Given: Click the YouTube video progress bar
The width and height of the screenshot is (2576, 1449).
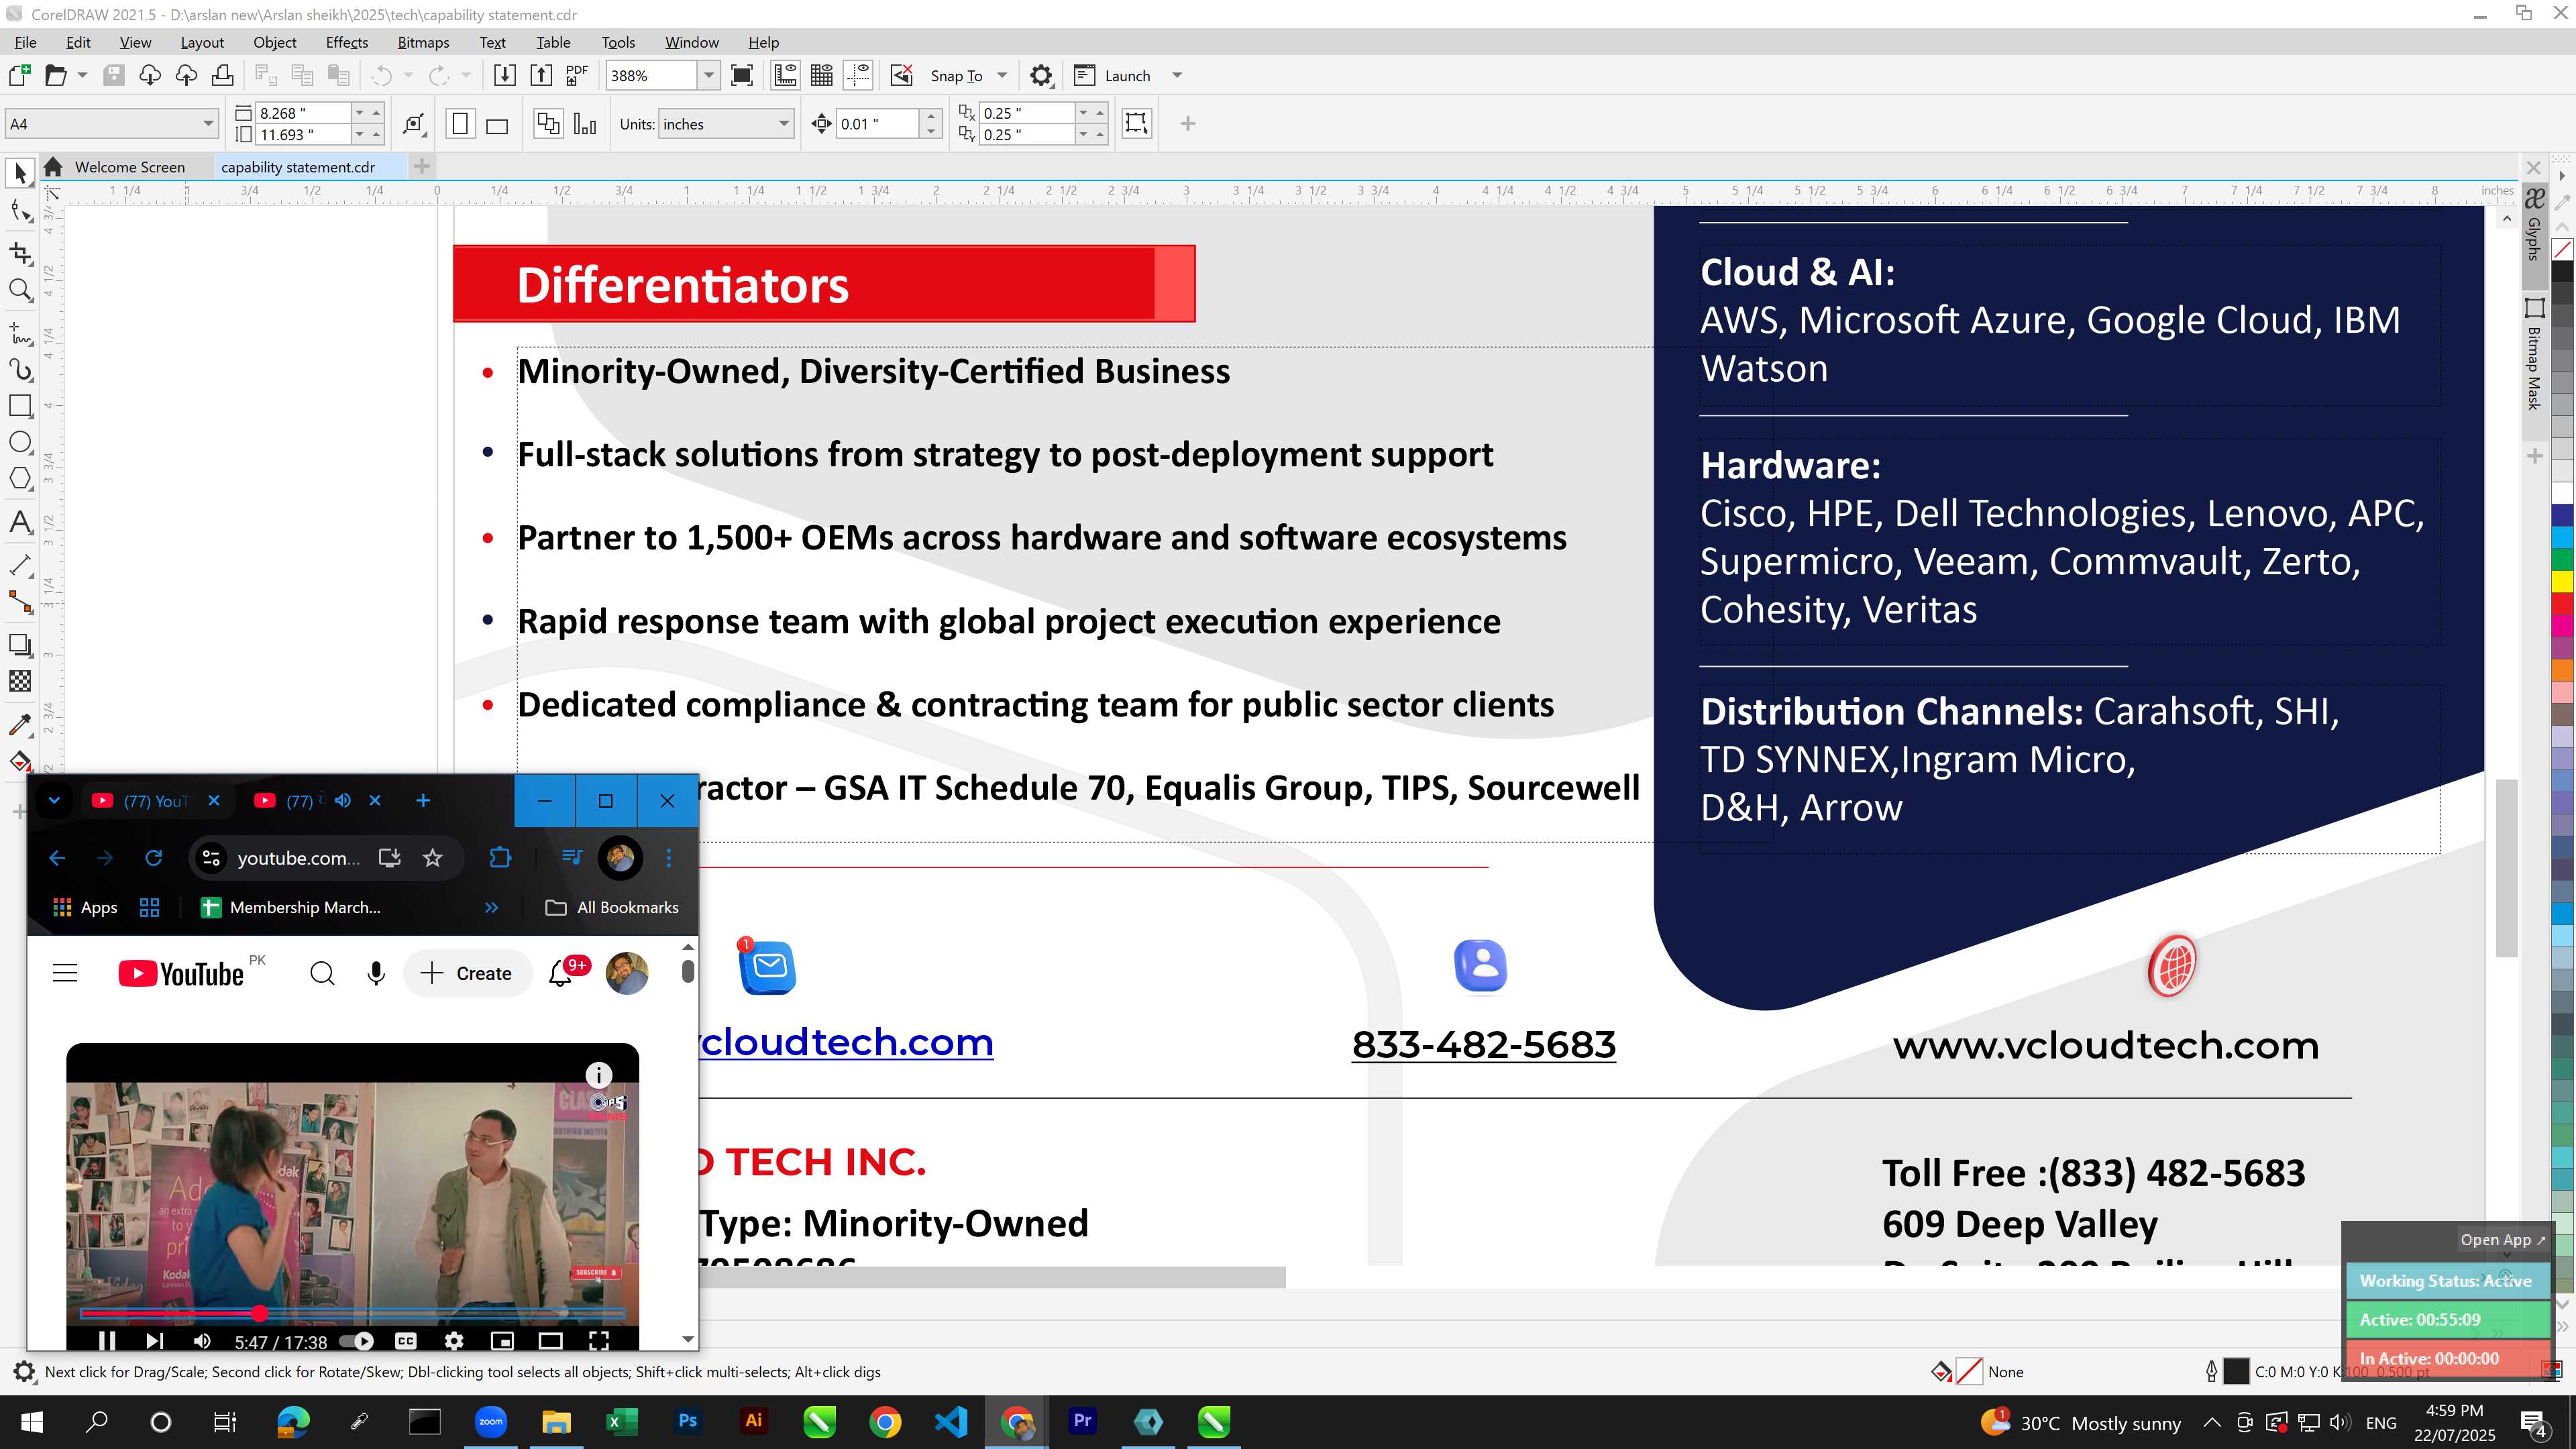Looking at the screenshot, I should coord(352,1313).
